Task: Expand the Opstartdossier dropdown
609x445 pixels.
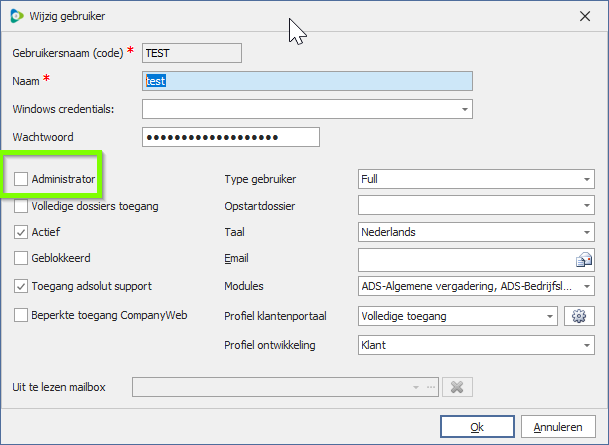Action: (586, 206)
